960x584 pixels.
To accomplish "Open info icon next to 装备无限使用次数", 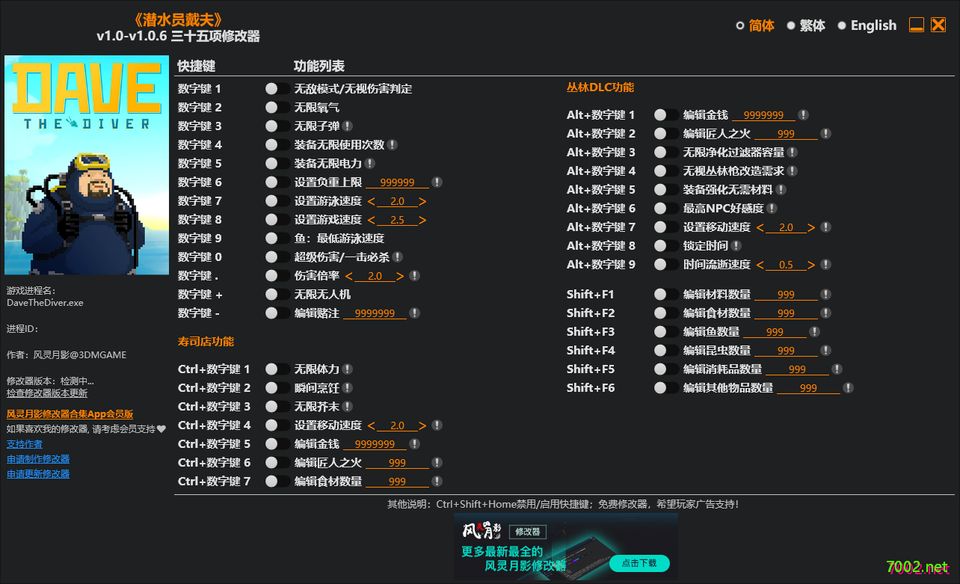I will (x=392, y=145).
